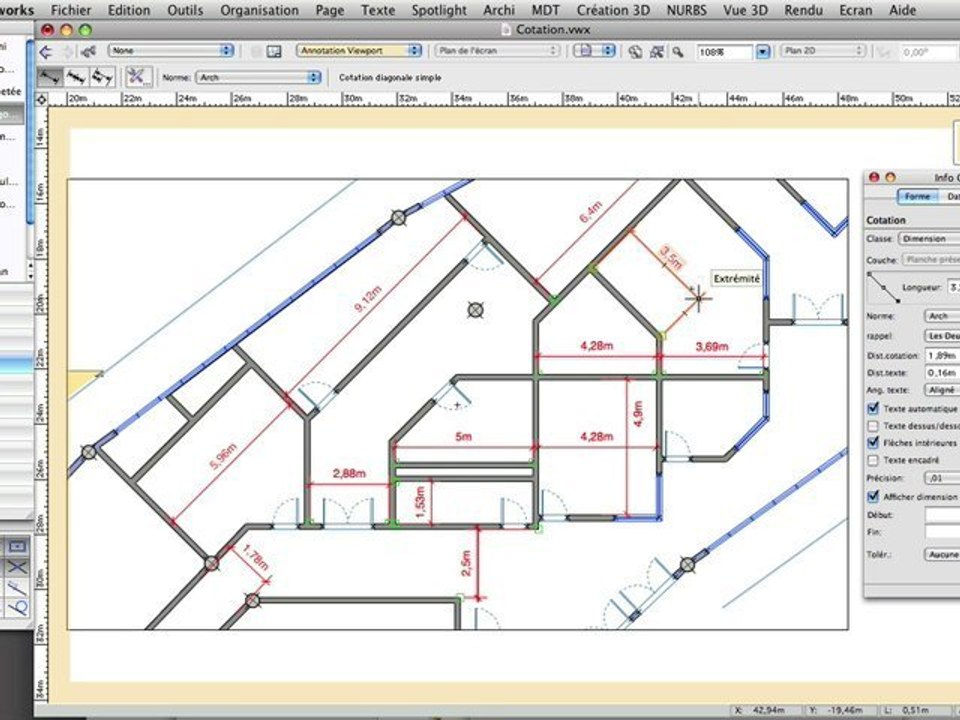Open the Tolér. Aucune dropdown
This screenshot has height=720, width=960.
(x=942, y=554)
